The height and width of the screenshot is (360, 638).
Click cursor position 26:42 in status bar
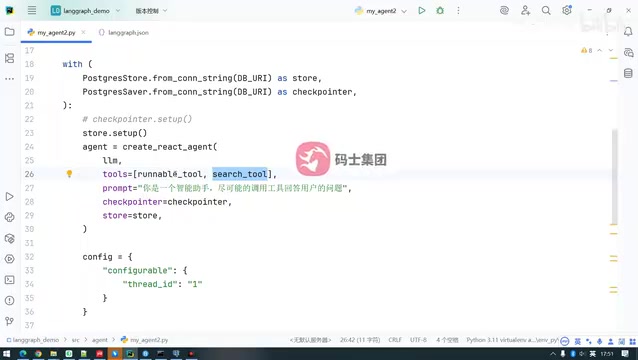(360, 340)
